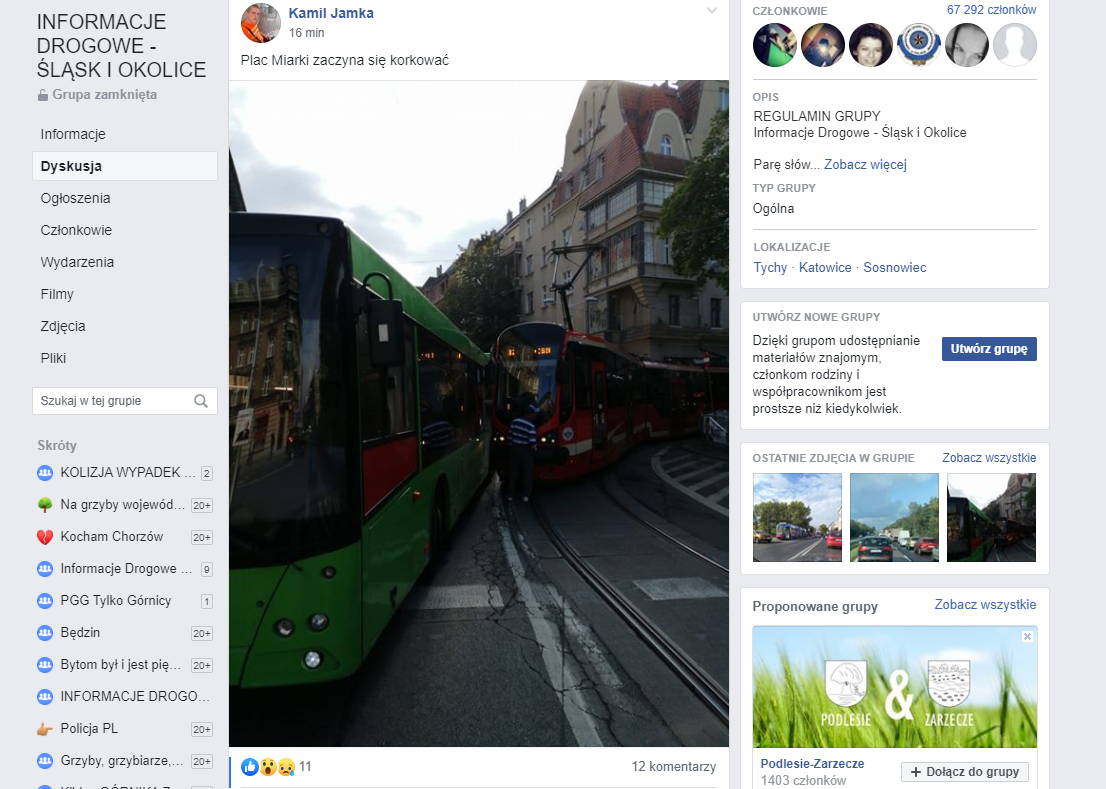Open the Sosnowiec location link
This screenshot has height=789, width=1106.
pyautogui.click(x=894, y=267)
